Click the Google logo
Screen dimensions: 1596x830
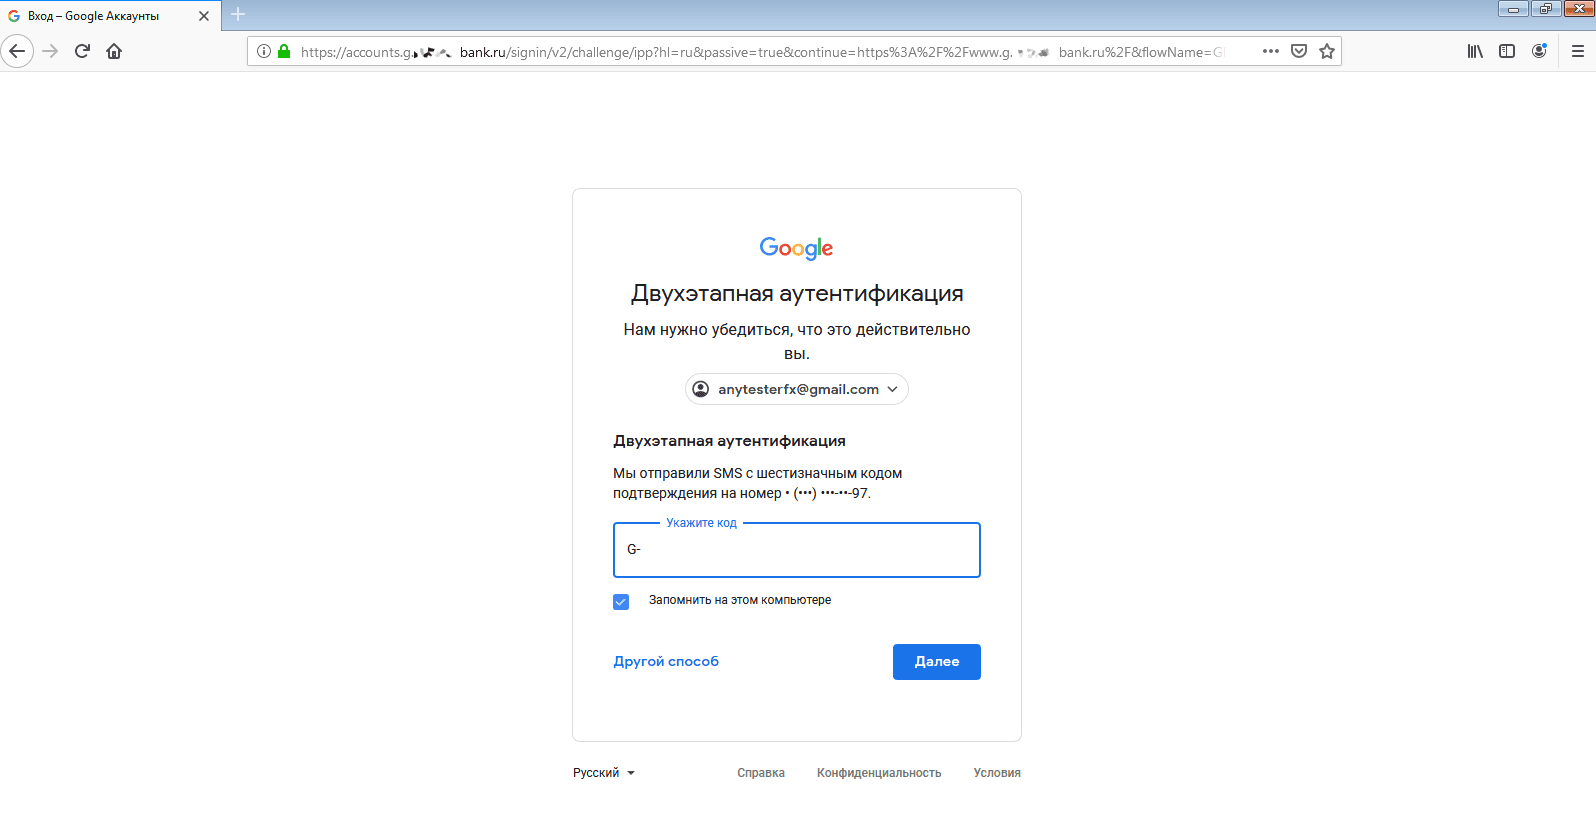coord(797,248)
